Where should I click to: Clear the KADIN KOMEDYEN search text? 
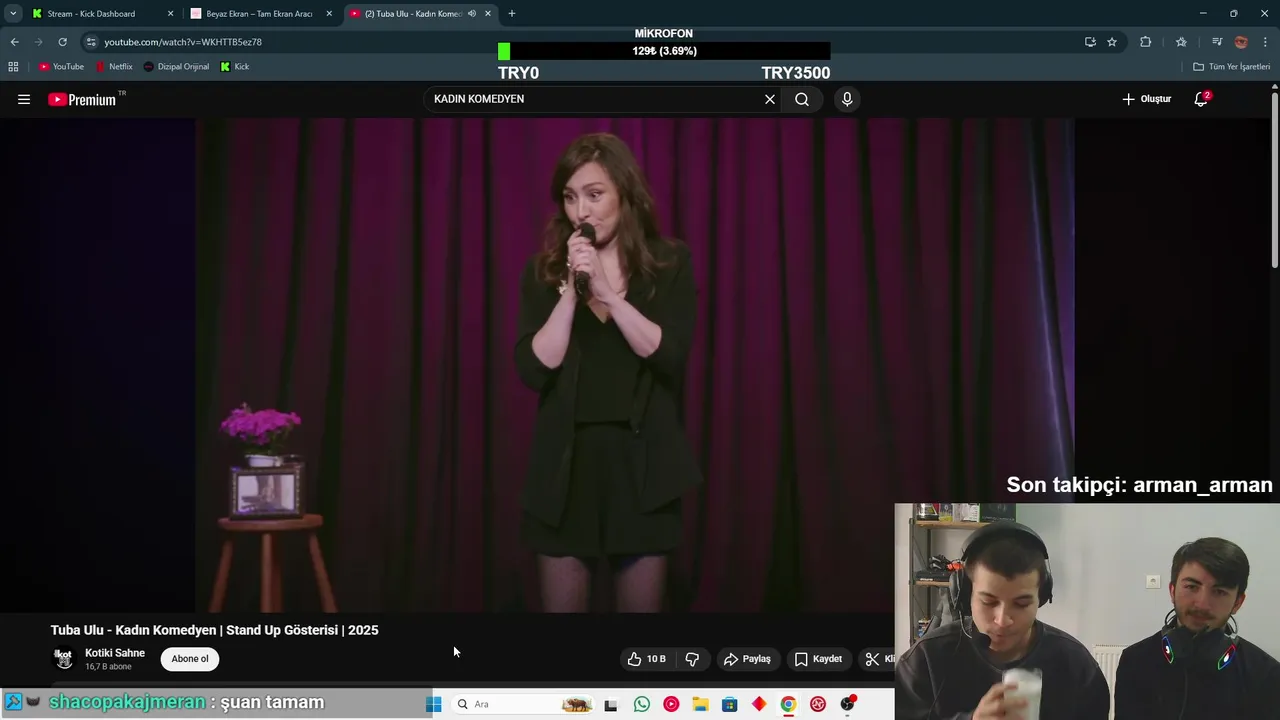(770, 99)
